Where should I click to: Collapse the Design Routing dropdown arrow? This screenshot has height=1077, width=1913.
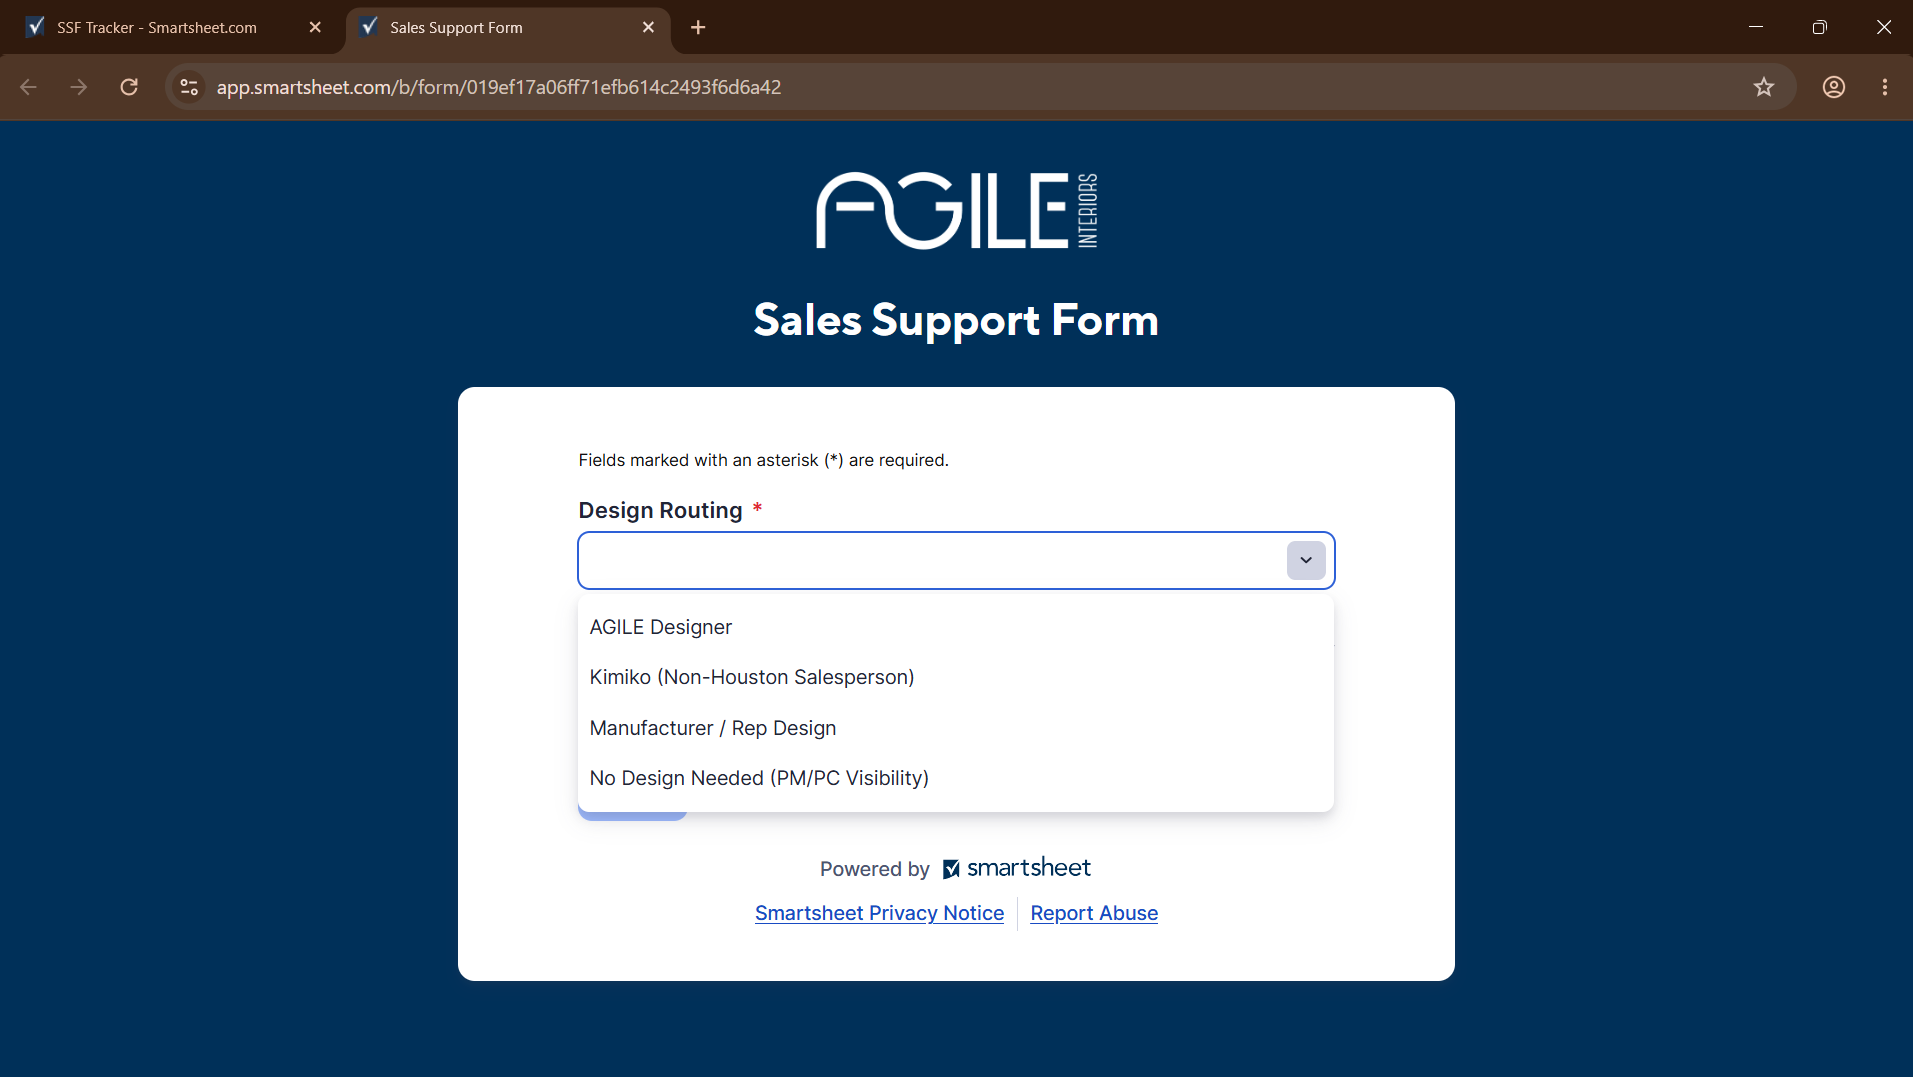coord(1306,560)
